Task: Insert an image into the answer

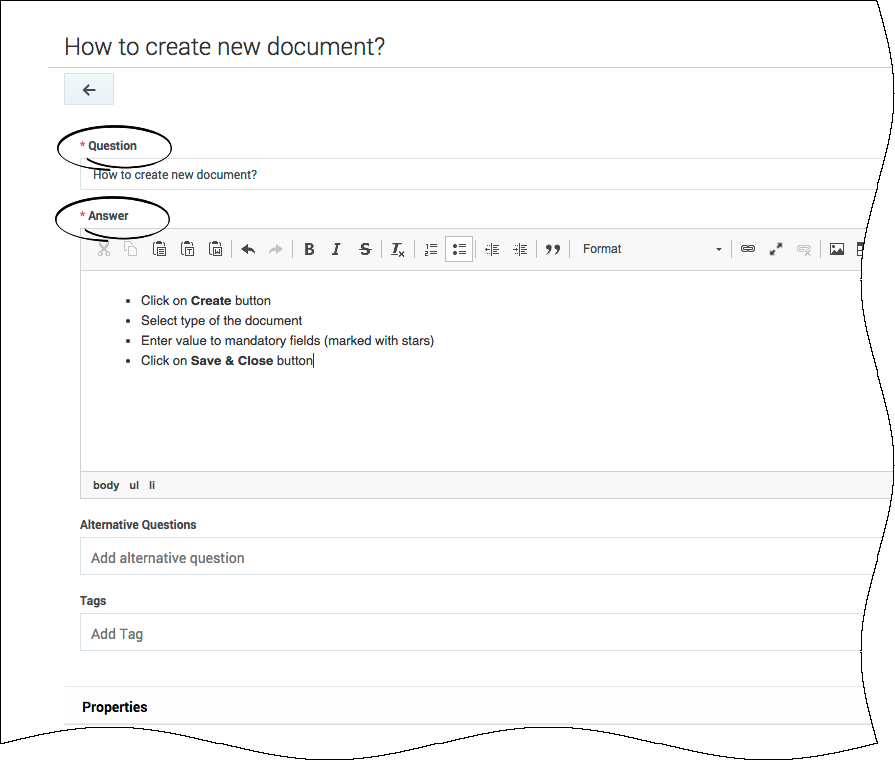Action: 837,249
